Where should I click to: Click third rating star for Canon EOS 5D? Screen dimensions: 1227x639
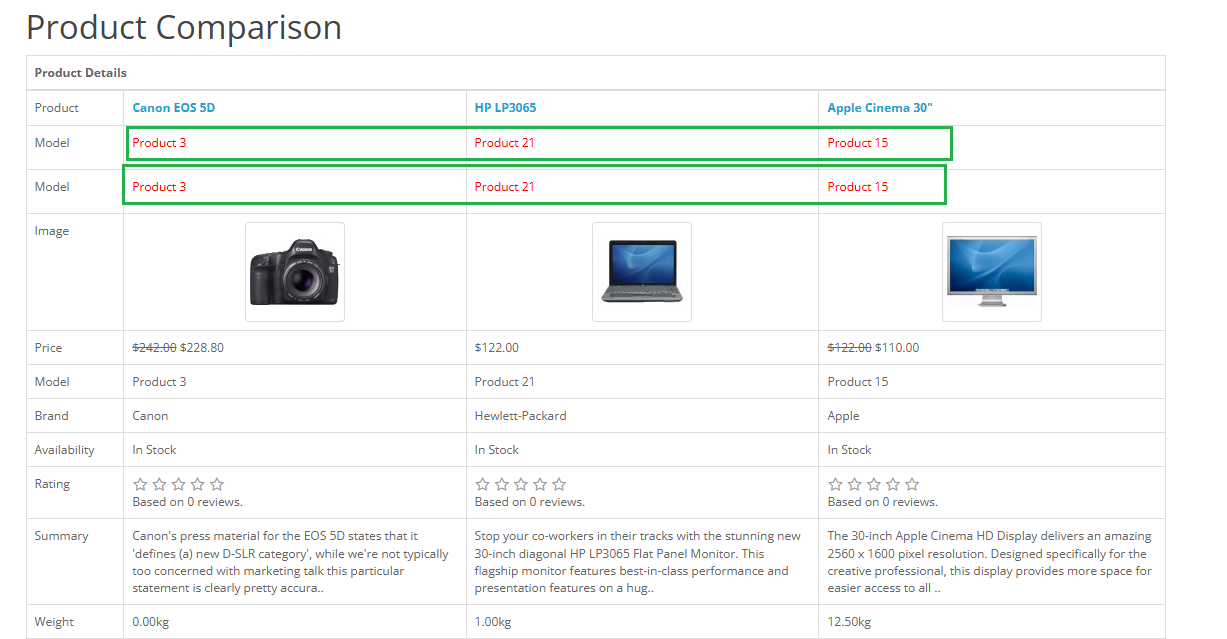179,484
